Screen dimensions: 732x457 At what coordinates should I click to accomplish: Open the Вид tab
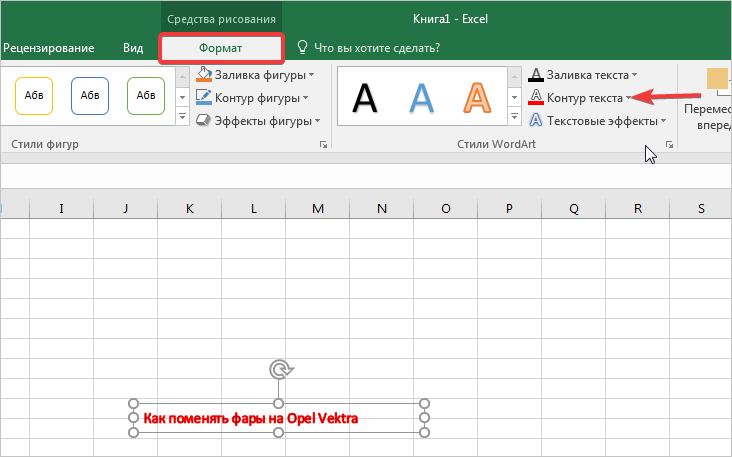click(x=133, y=48)
